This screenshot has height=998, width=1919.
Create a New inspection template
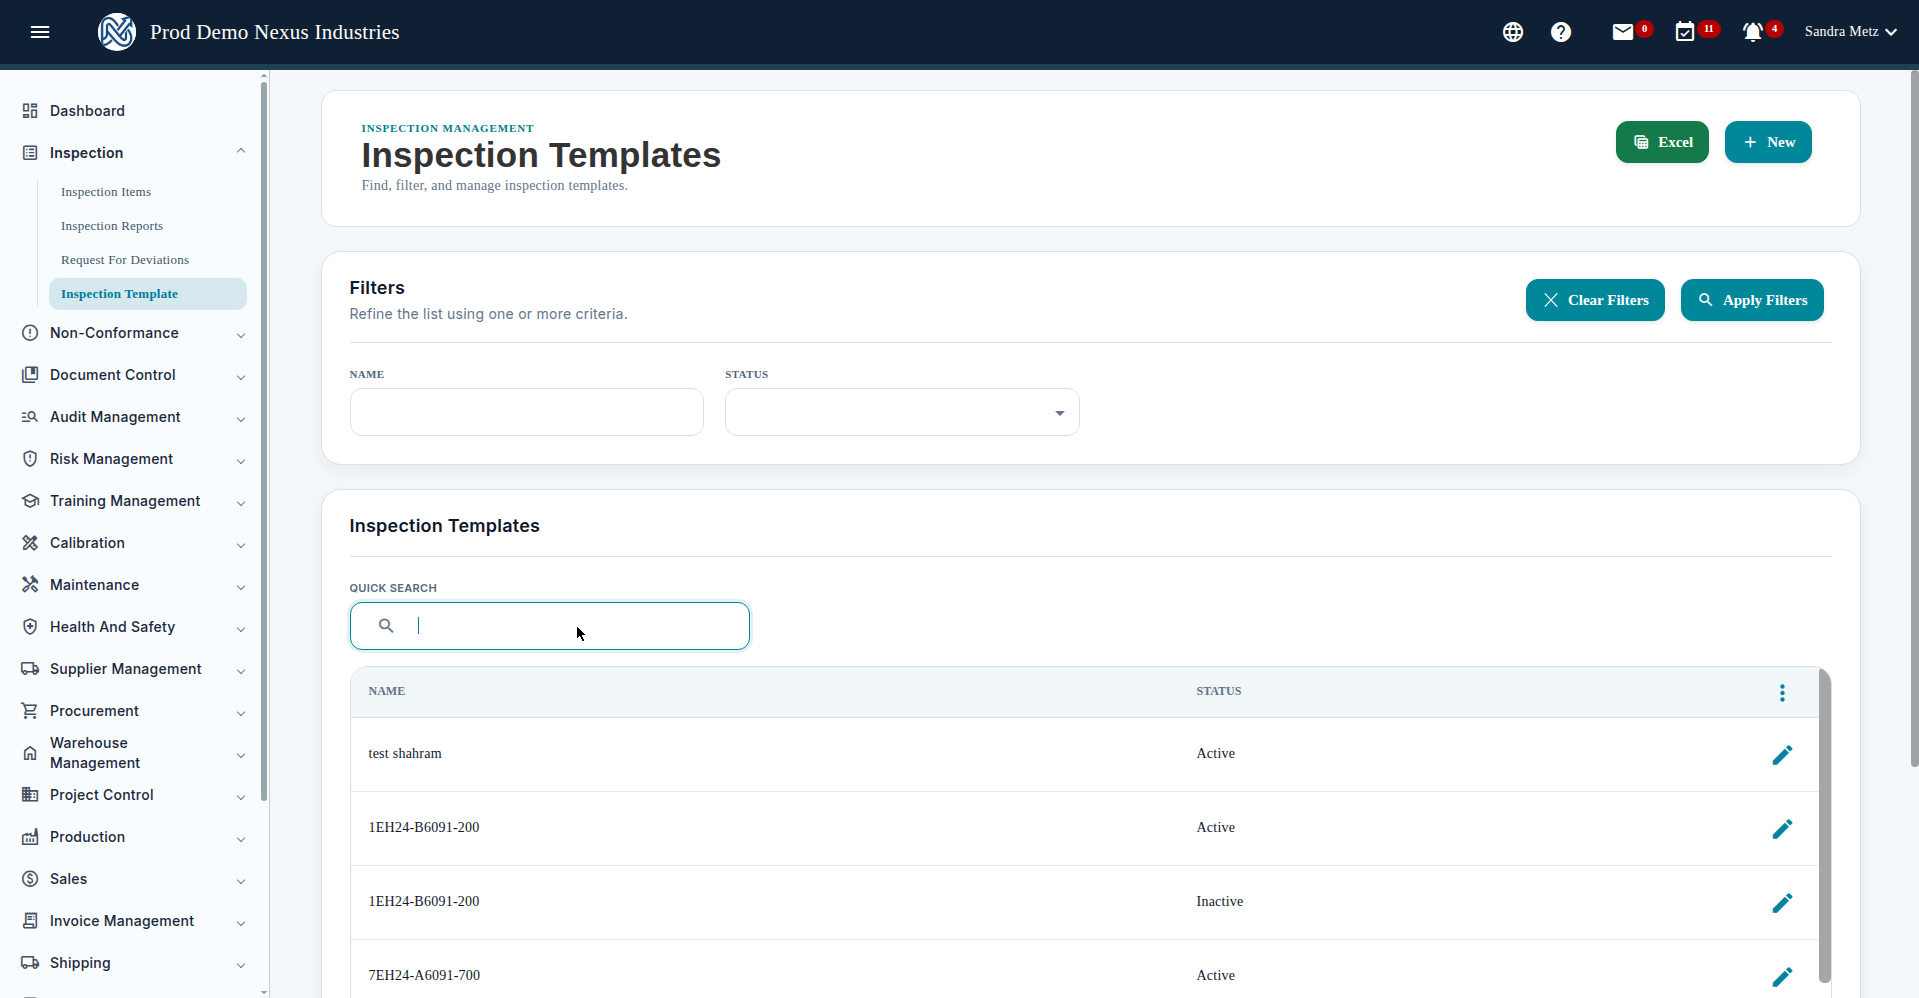[x=1768, y=142]
